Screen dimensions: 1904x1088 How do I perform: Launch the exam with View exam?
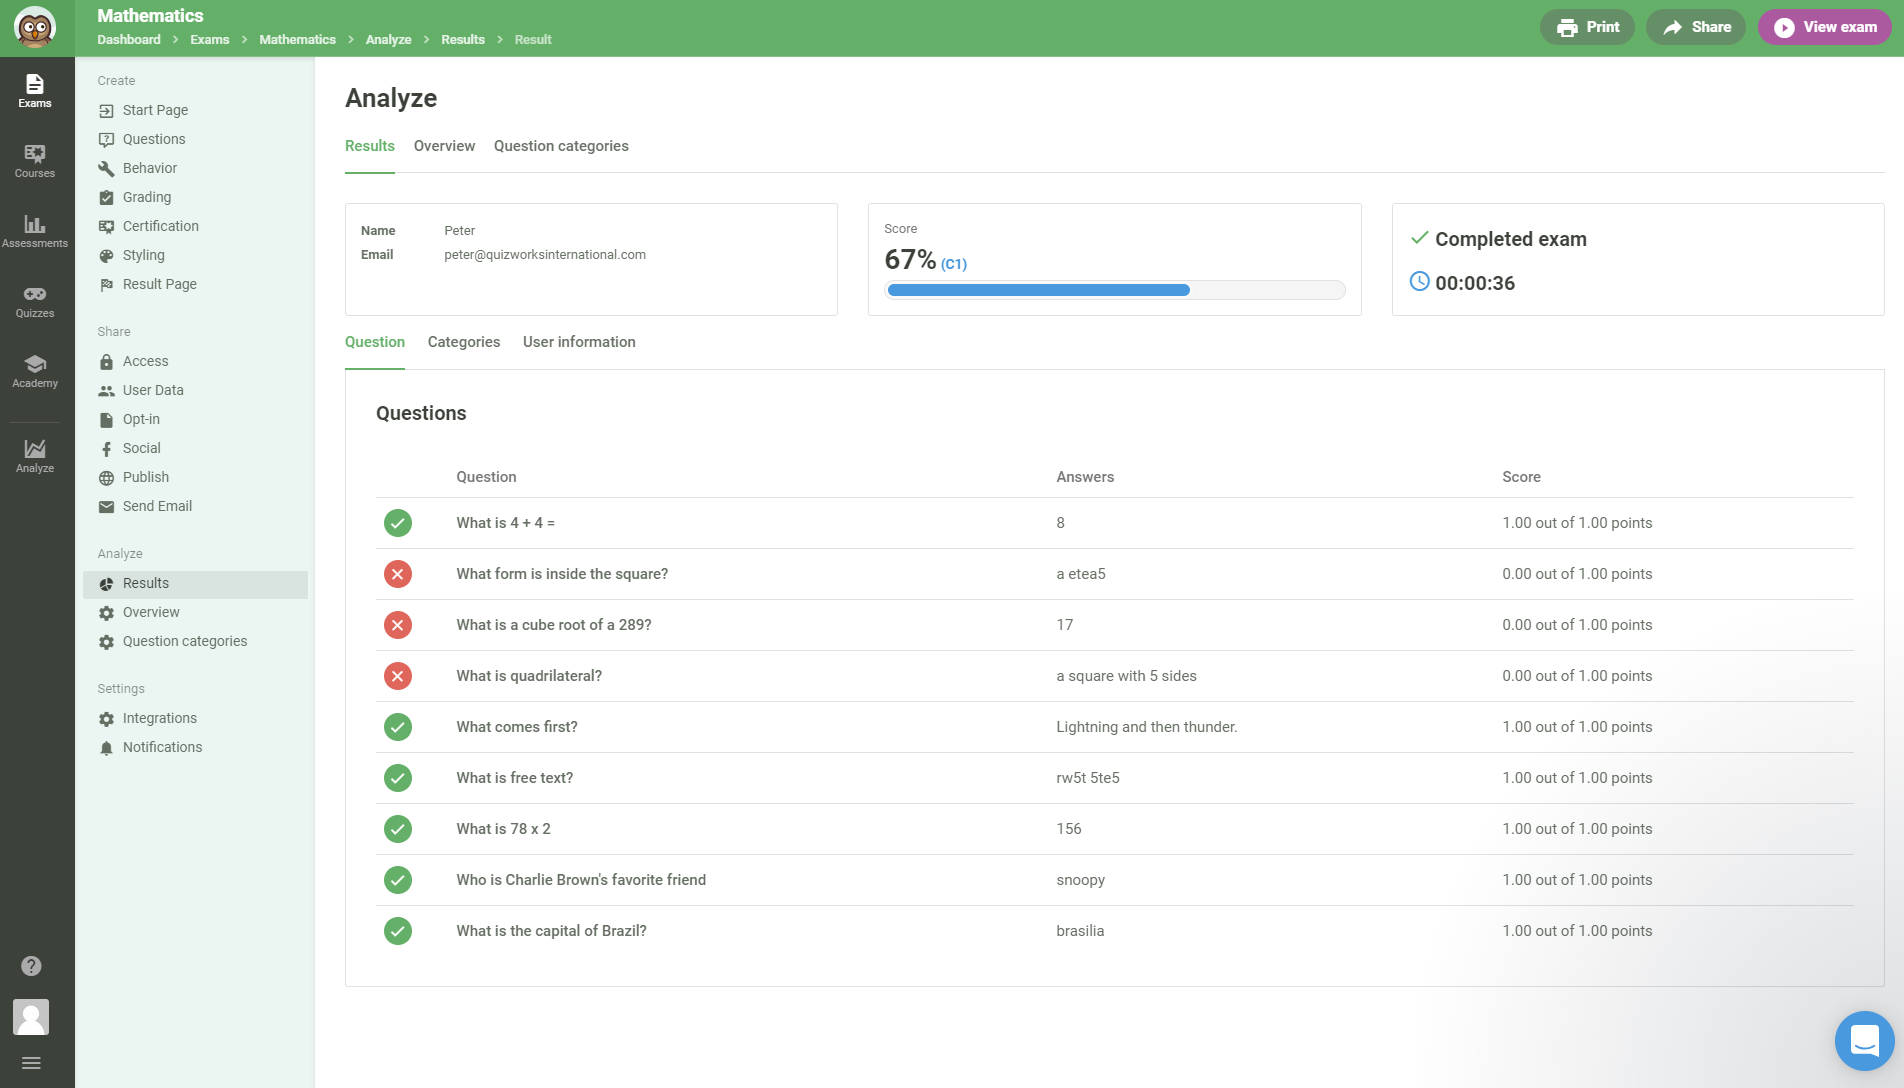[x=1824, y=27]
